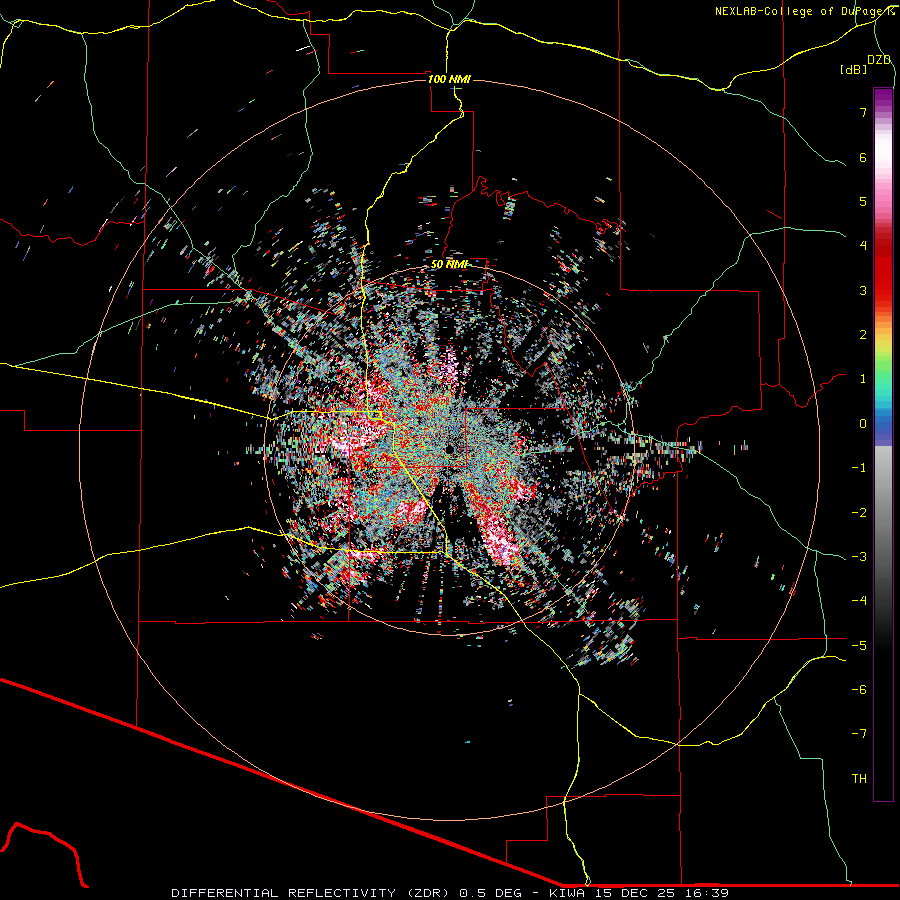Click the 2 value on the color scale

[x=863, y=335]
